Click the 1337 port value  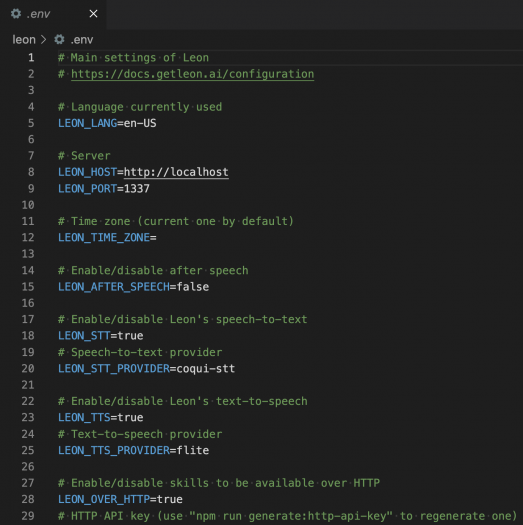pyautogui.click(x=137, y=189)
